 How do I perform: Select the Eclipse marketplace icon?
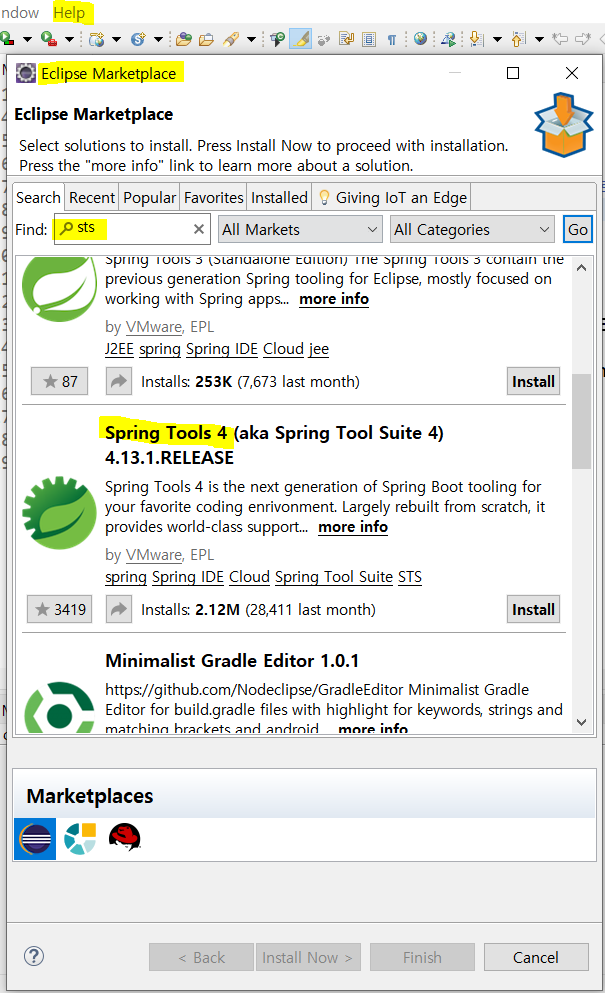coord(35,839)
